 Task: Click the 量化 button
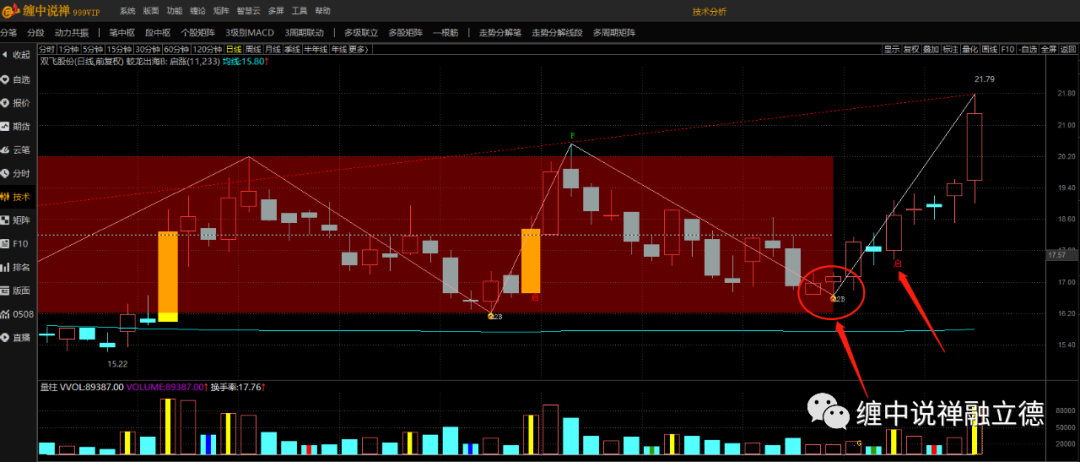coord(970,49)
